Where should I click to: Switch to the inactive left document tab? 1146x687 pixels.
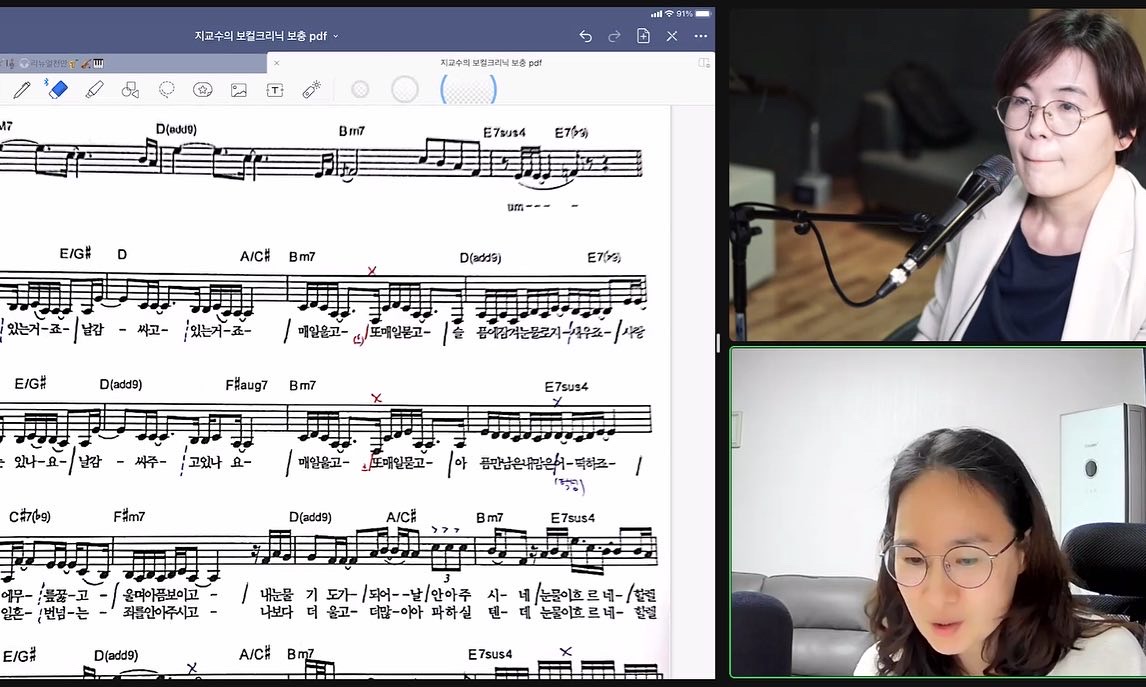[x=133, y=63]
